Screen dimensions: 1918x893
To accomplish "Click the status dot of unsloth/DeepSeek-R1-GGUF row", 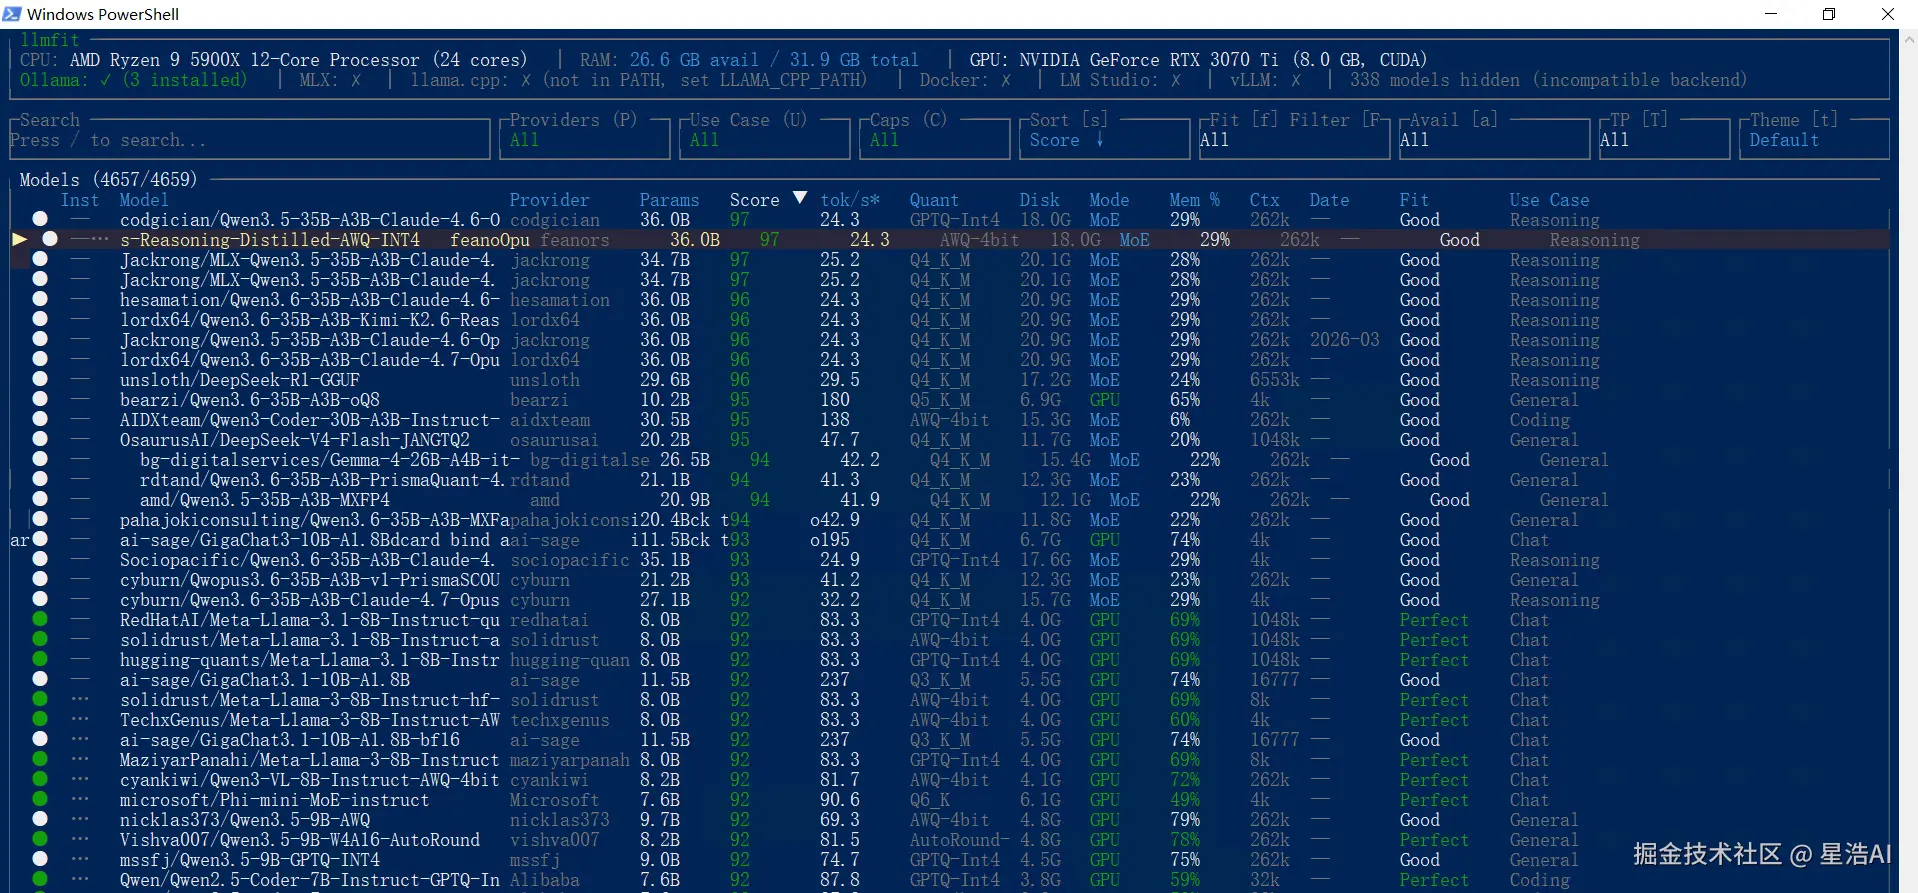I will (40, 379).
